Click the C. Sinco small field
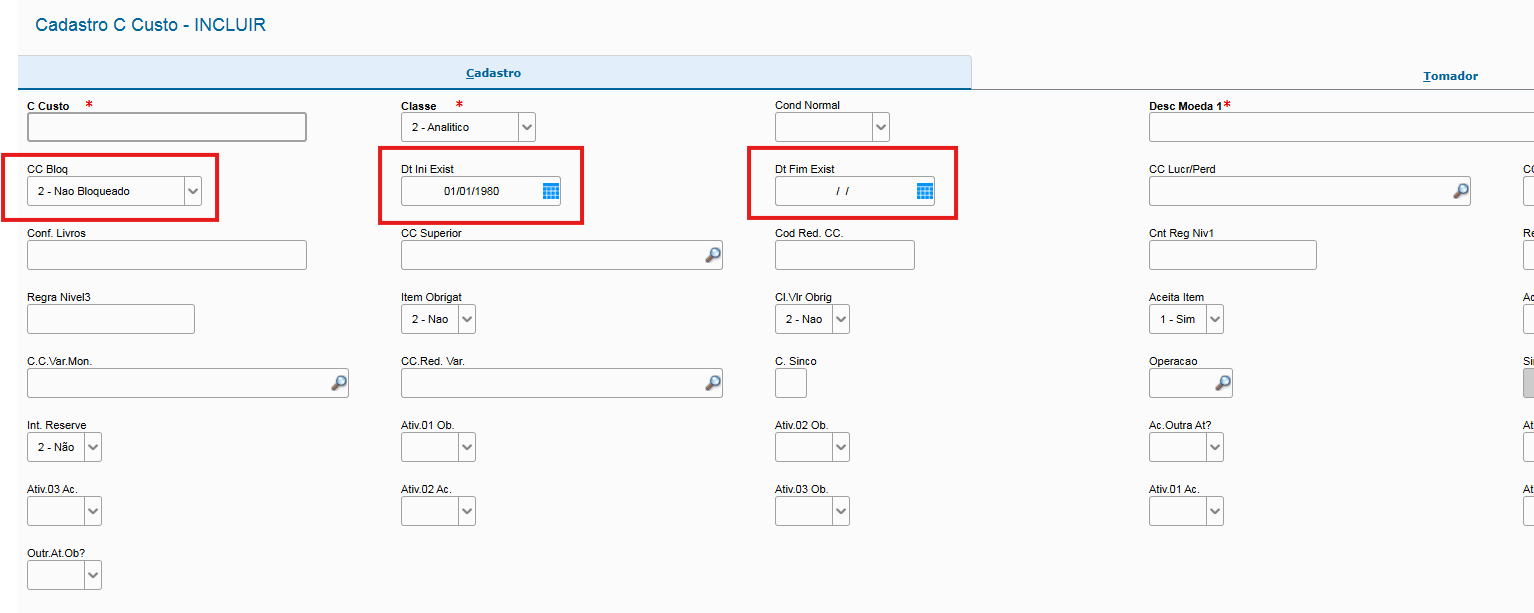The height and width of the screenshot is (613, 1534). pyautogui.click(x=791, y=383)
